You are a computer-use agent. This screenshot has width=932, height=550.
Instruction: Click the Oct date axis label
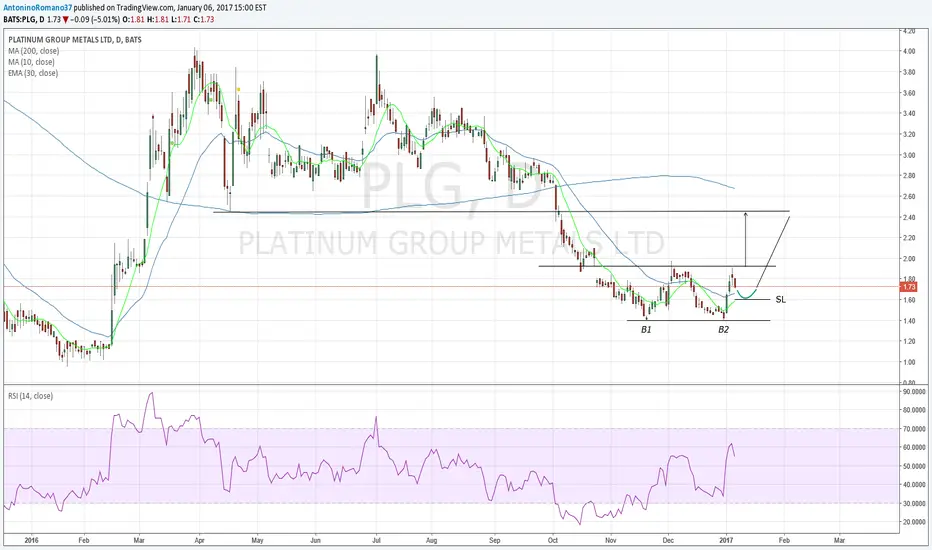click(553, 540)
